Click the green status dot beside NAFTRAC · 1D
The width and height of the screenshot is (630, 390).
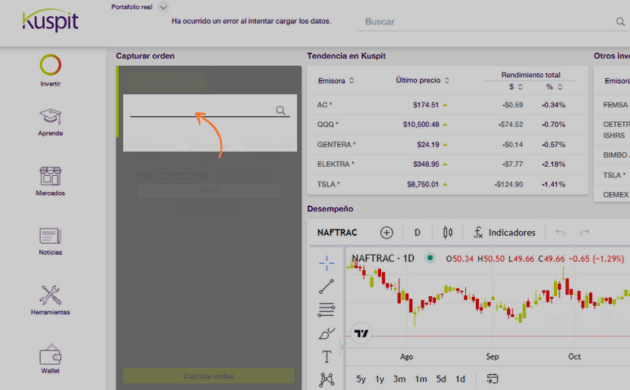(x=430, y=258)
